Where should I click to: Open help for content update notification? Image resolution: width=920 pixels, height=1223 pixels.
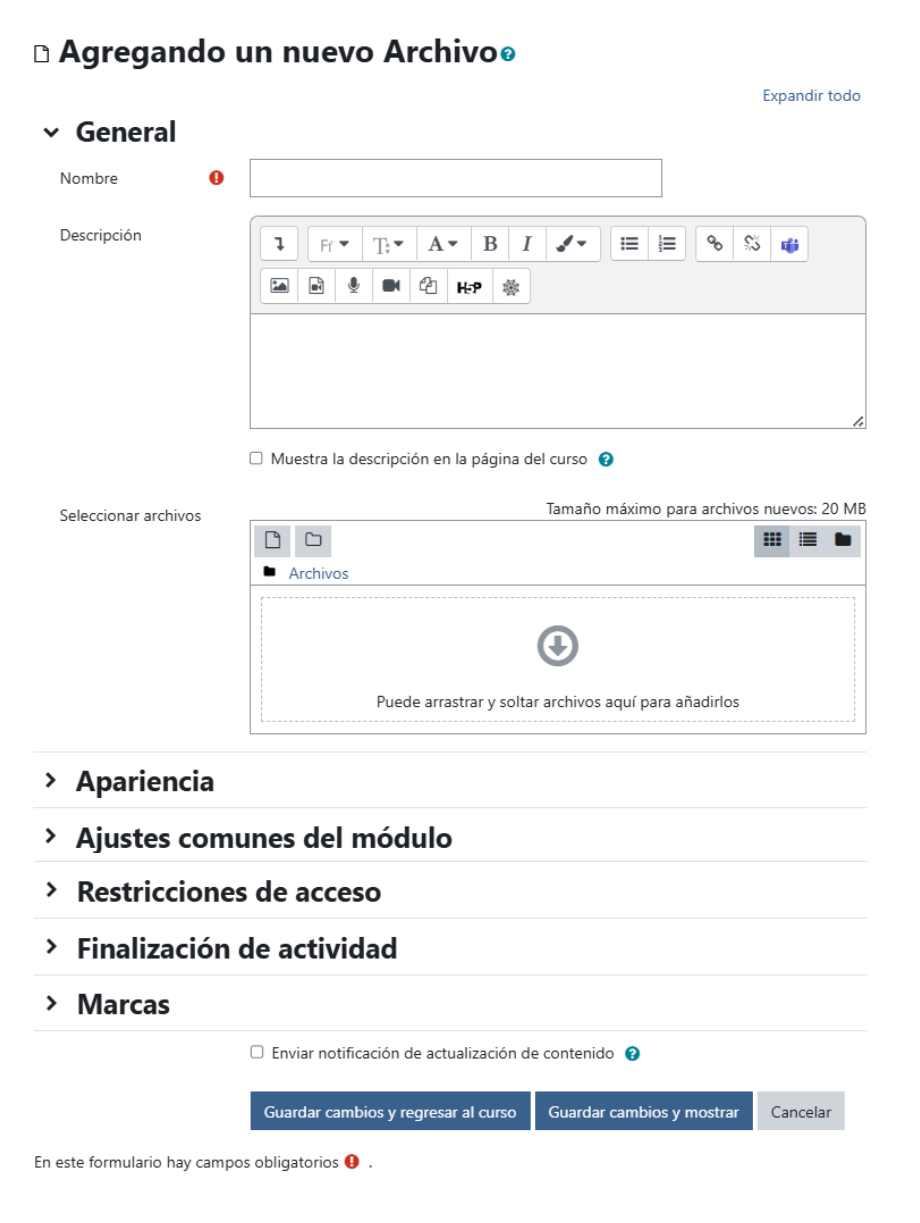coord(632,1054)
